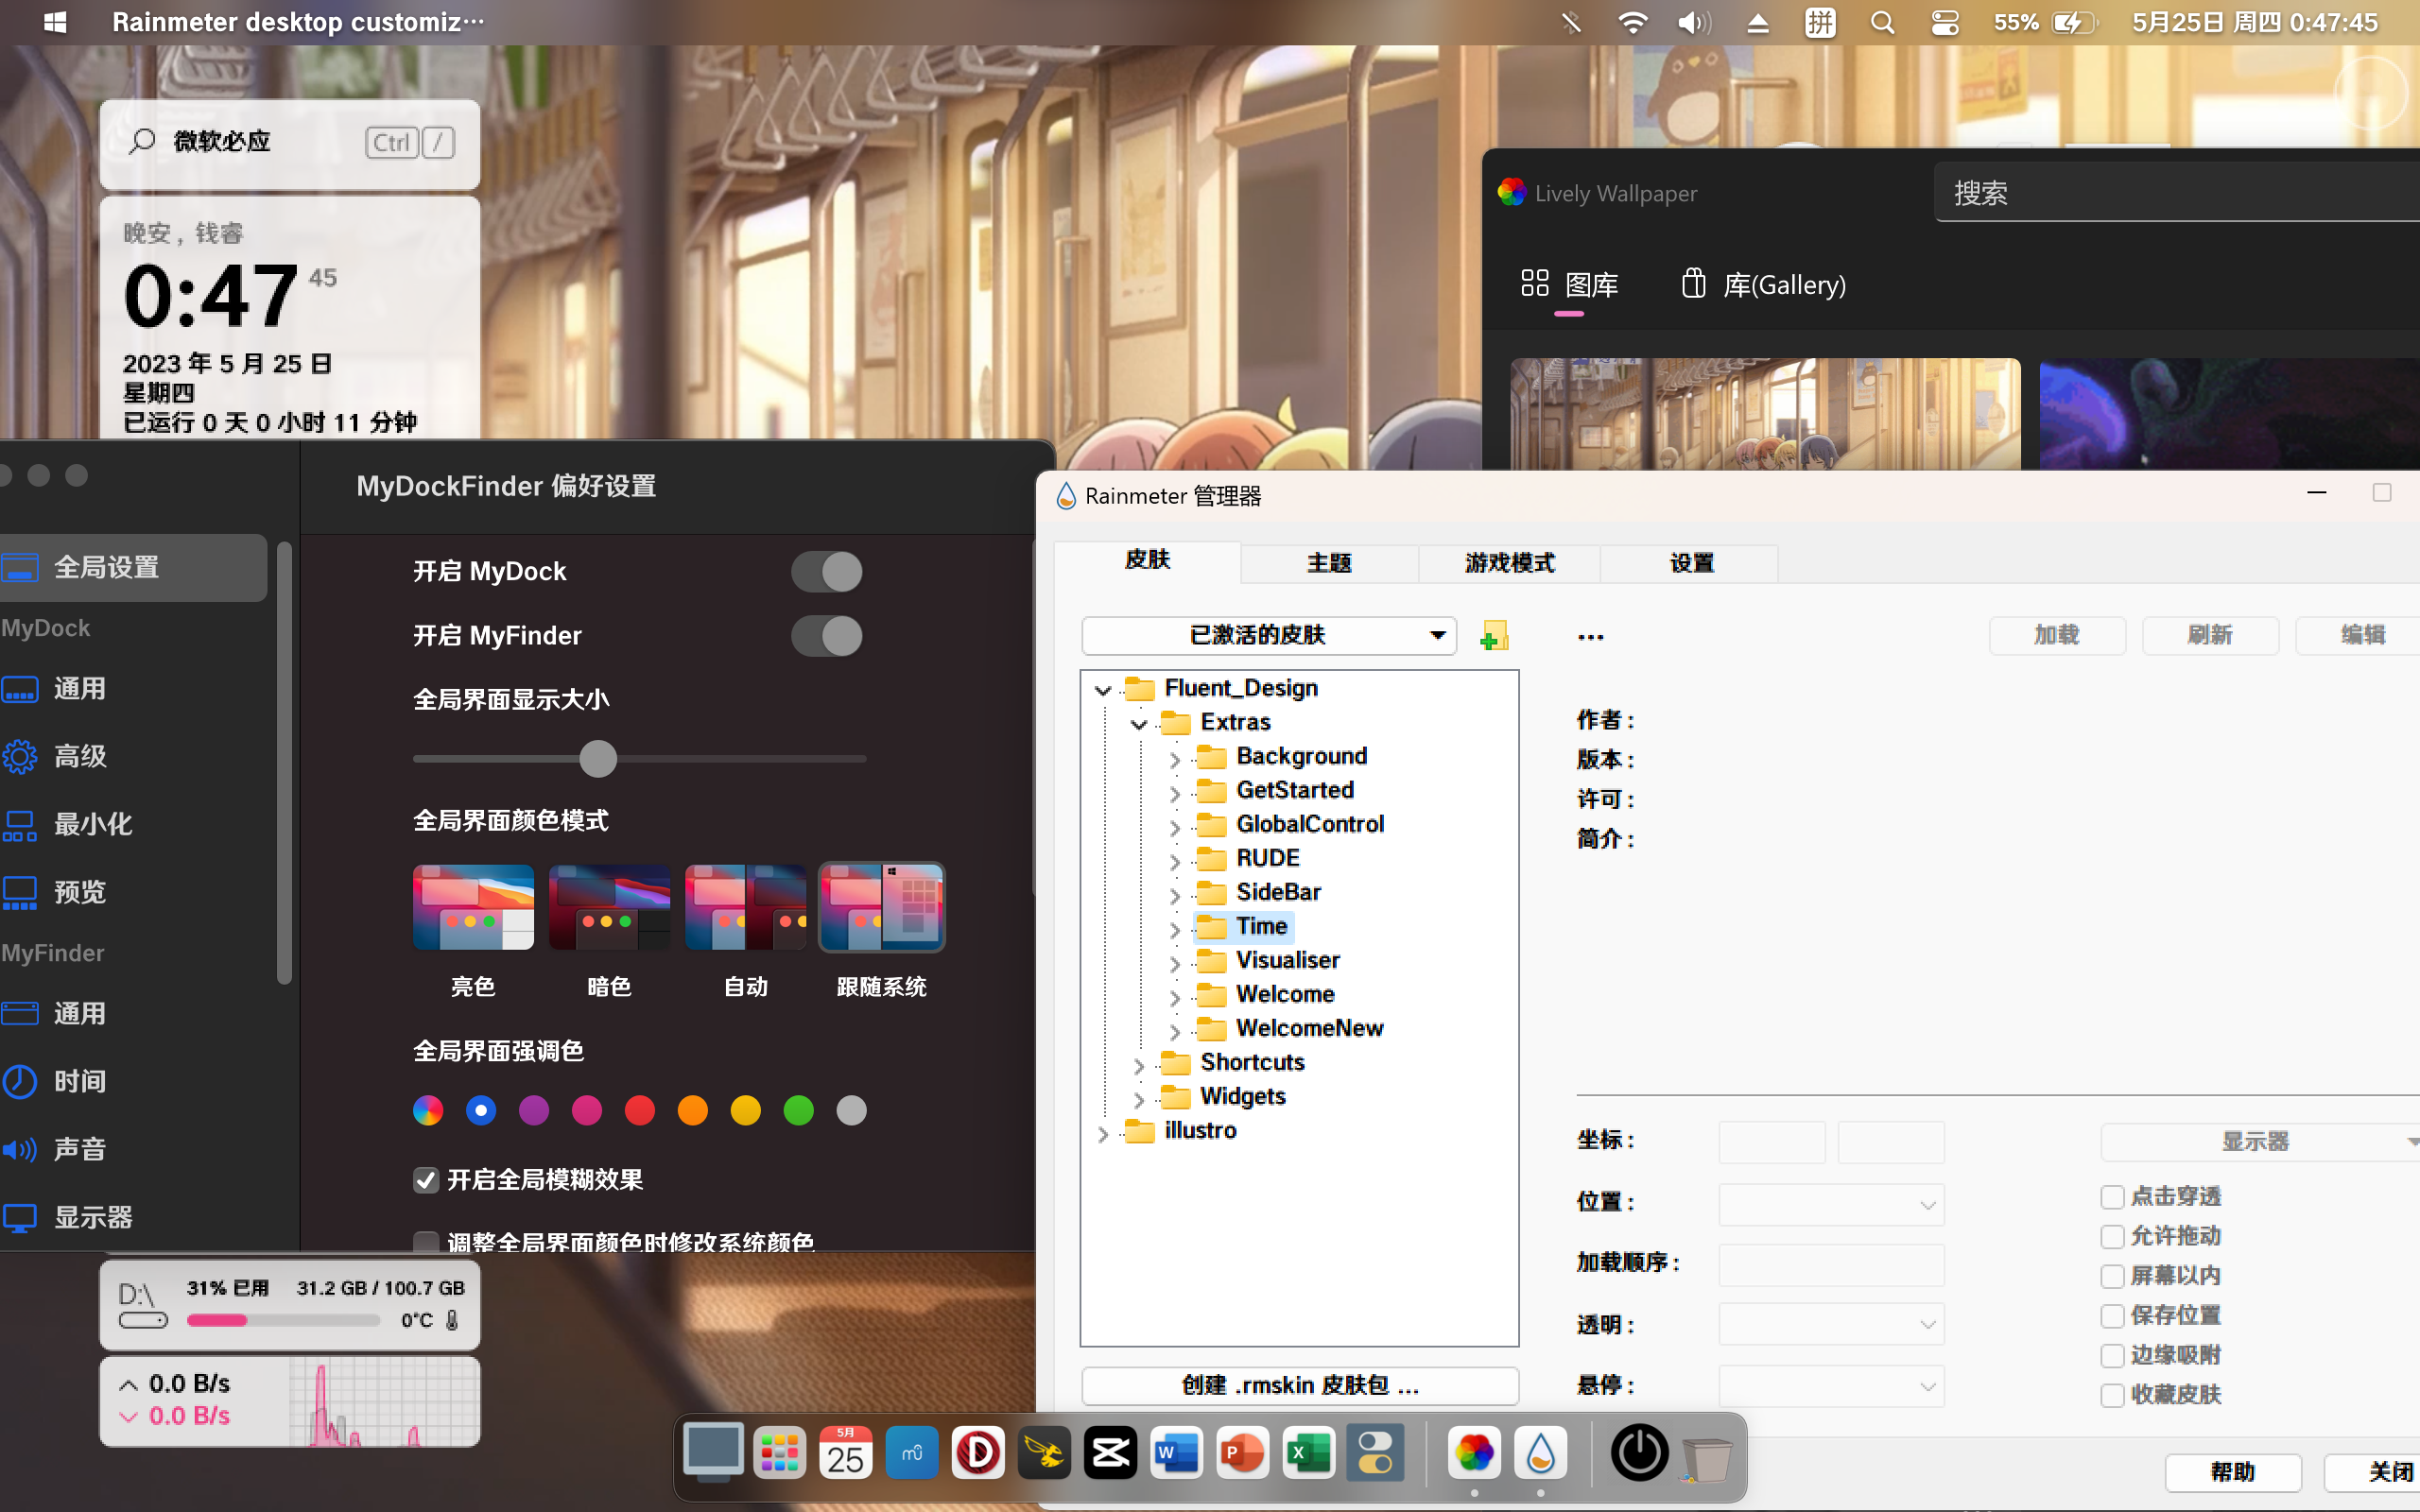Screen dimensions: 2420x1512
Task: Select the 暗色 color mode thumbnail
Action: (609, 907)
